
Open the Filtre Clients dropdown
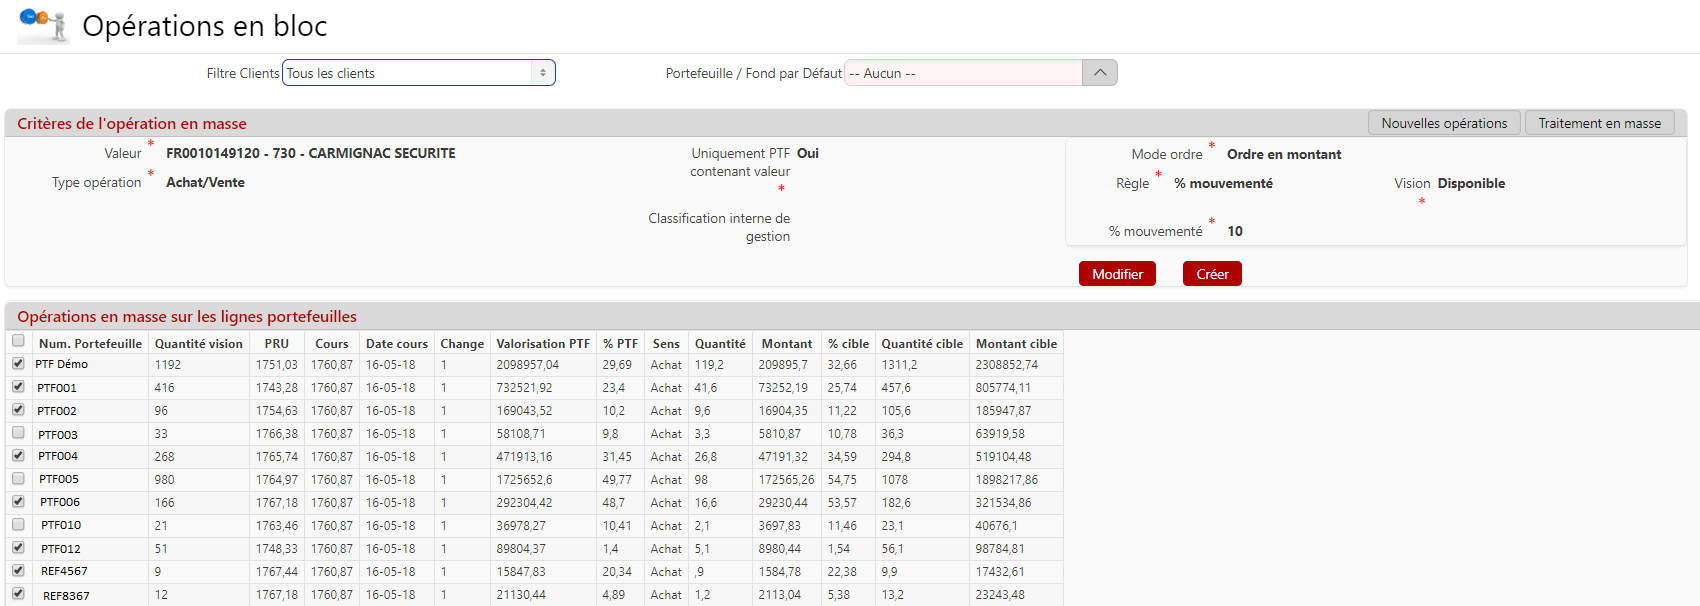(x=418, y=73)
